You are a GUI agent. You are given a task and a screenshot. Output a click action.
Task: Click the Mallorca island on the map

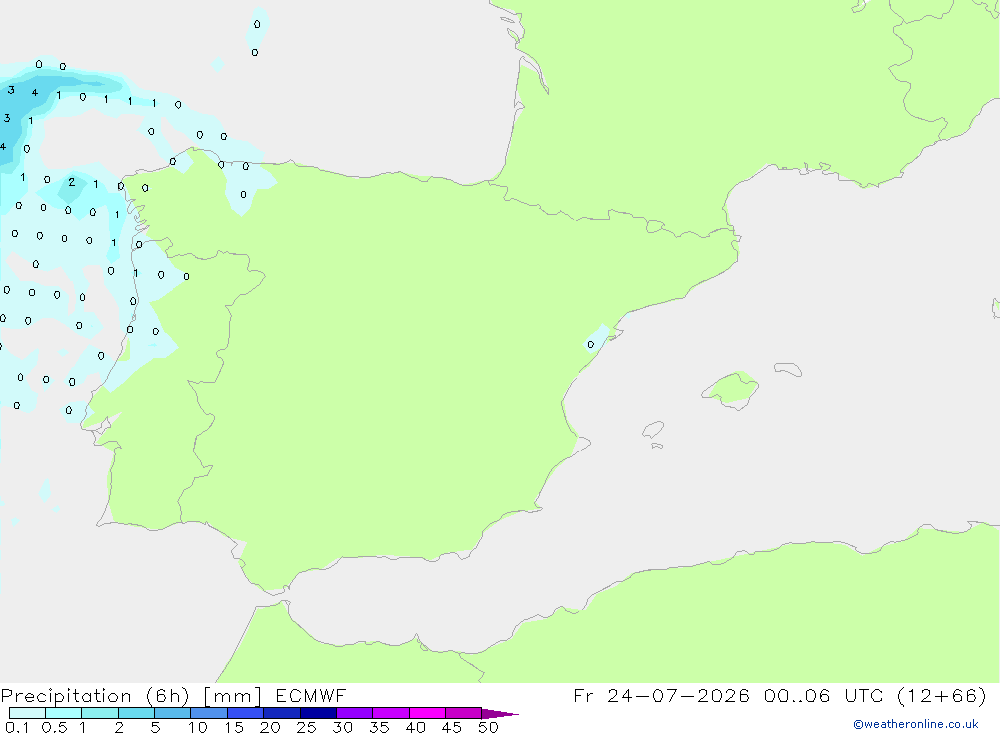click(x=731, y=389)
